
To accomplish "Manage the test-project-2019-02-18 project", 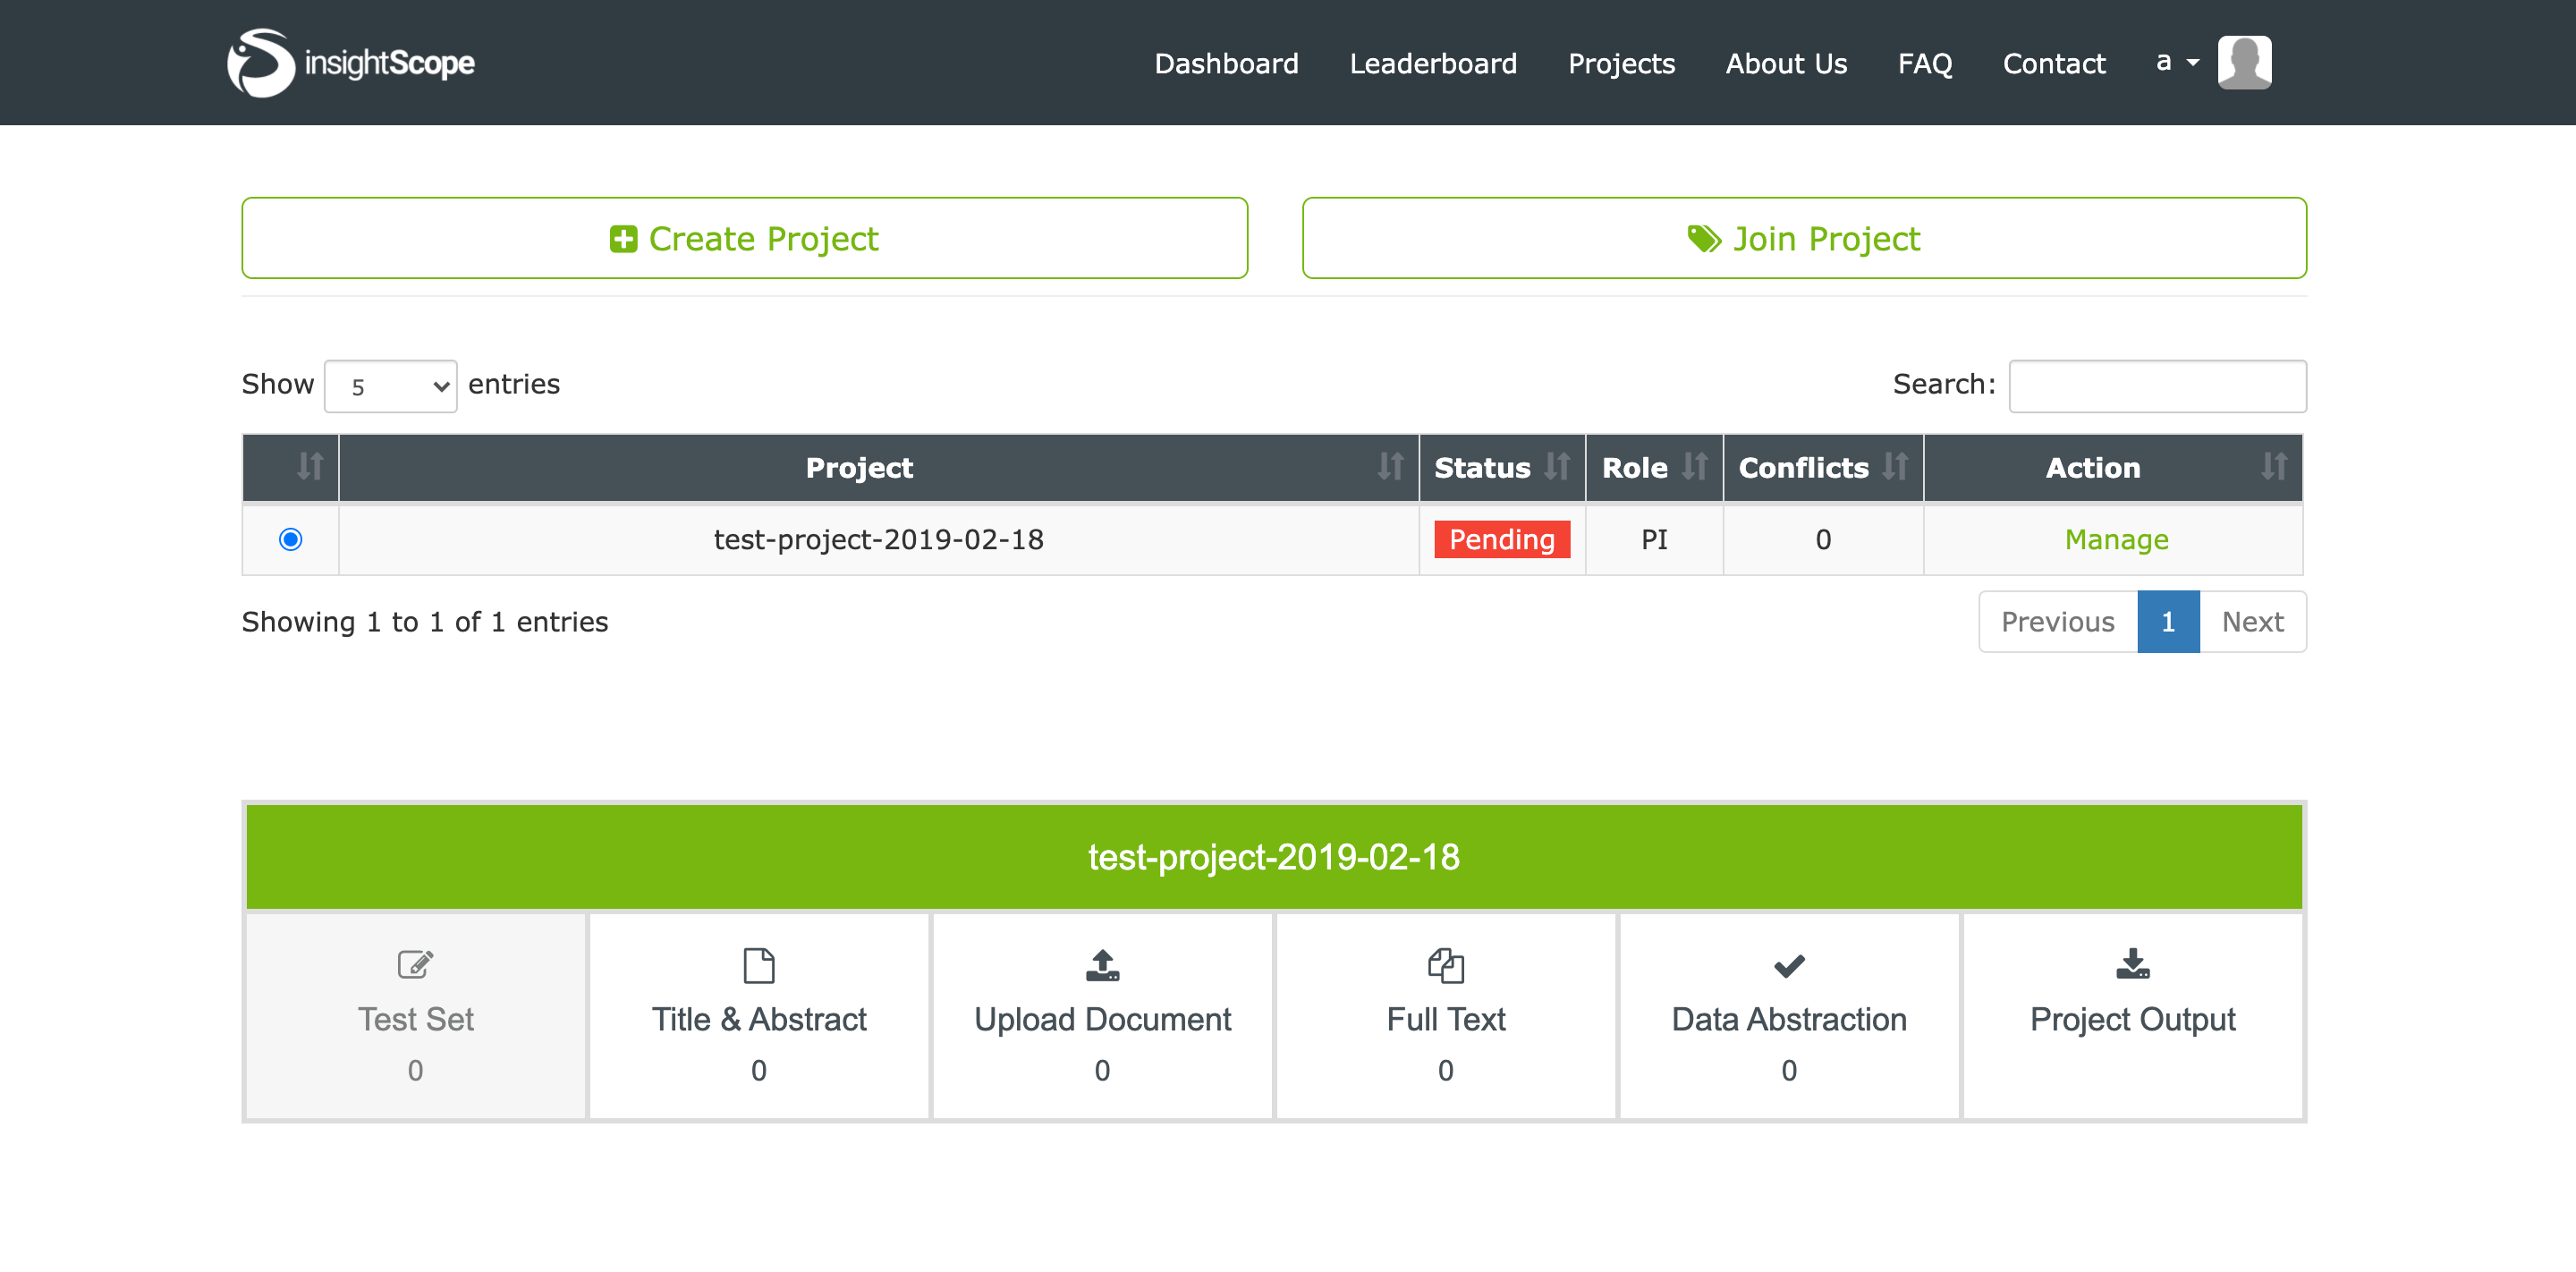I will tap(2115, 540).
